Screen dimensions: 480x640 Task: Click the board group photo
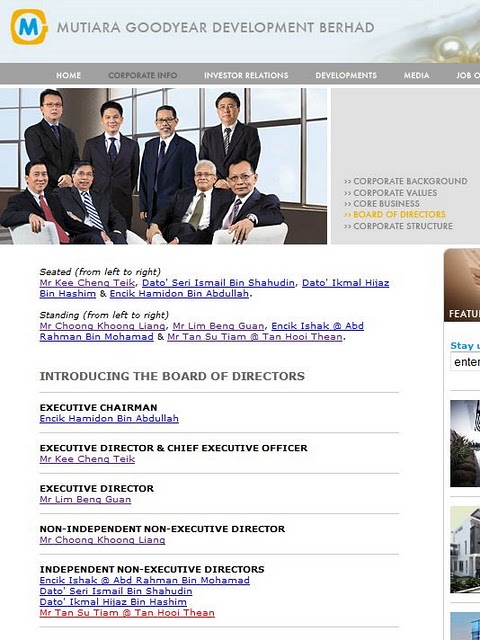tap(163, 166)
